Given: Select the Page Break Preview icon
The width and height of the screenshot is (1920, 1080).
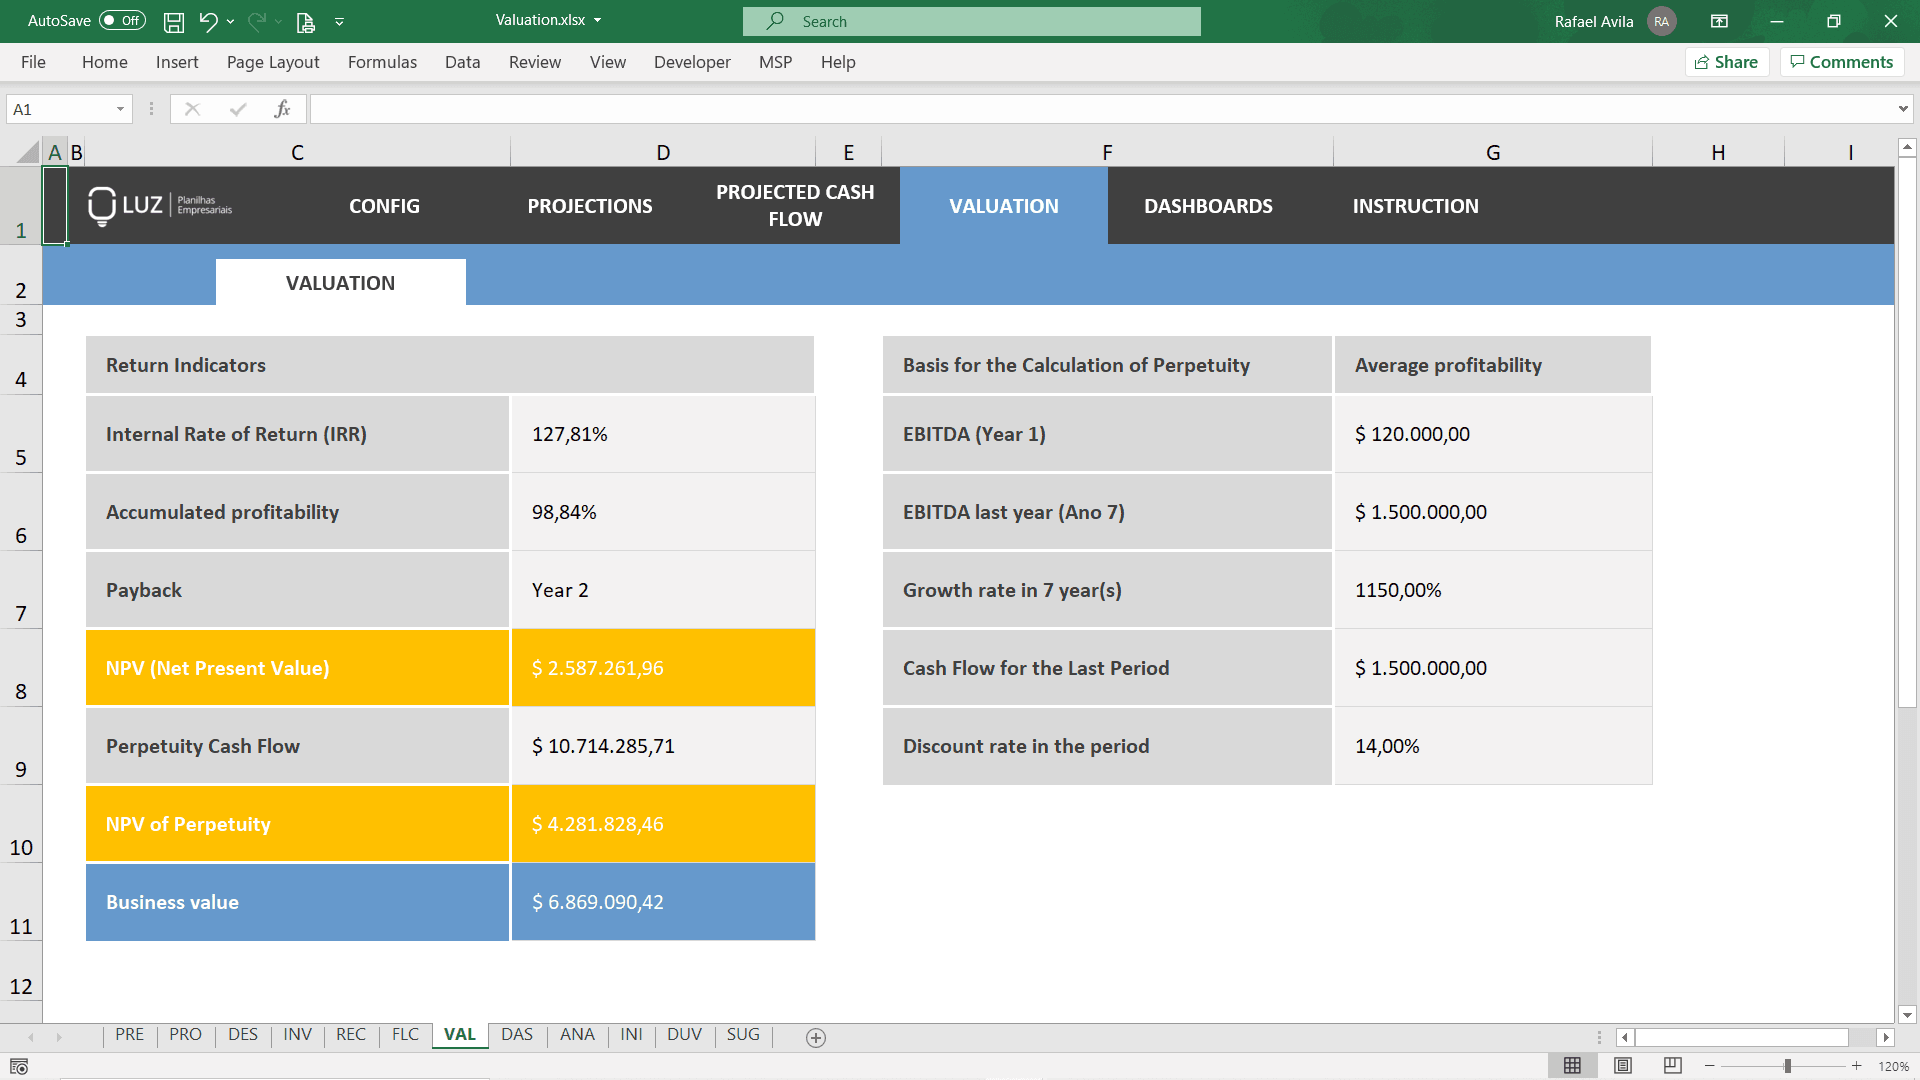Looking at the screenshot, I should tap(1672, 1066).
